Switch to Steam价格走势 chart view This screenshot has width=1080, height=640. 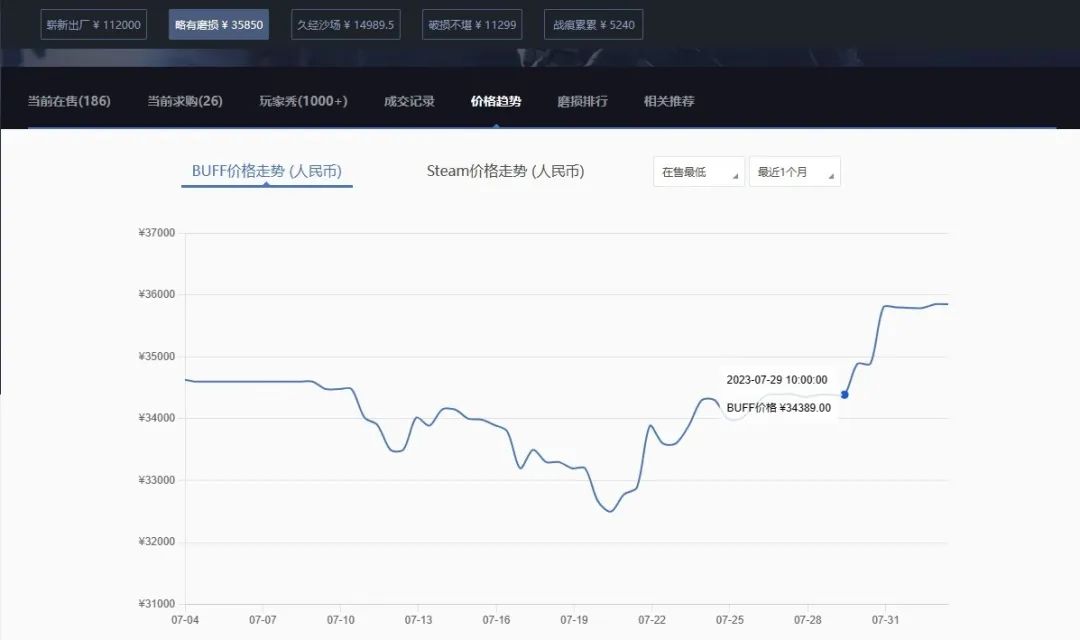(505, 171)
